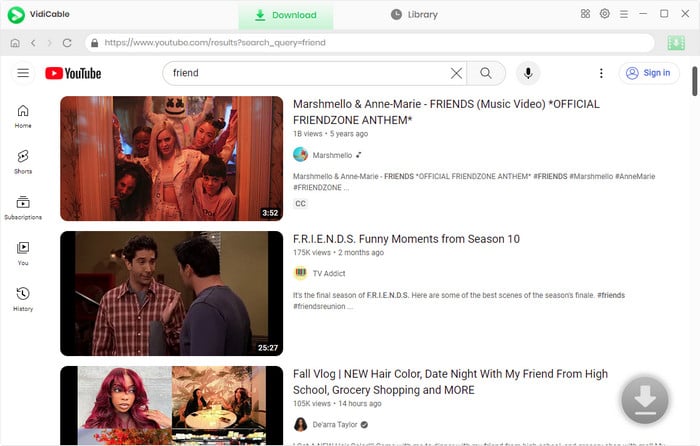Open YouTube guide hamburger menu
This screenshot has width=700, height=446.
click(x=23, y=73)
